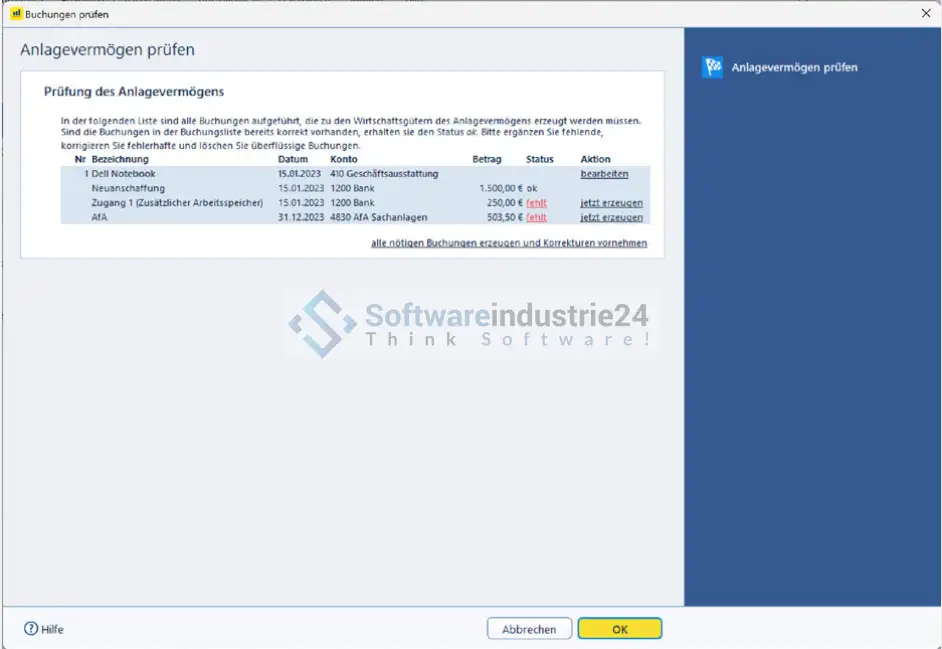Open the bearbeiten link for Dell Notebook
Viewport: 942px width, 649px height.
click(x=604, y=174)
